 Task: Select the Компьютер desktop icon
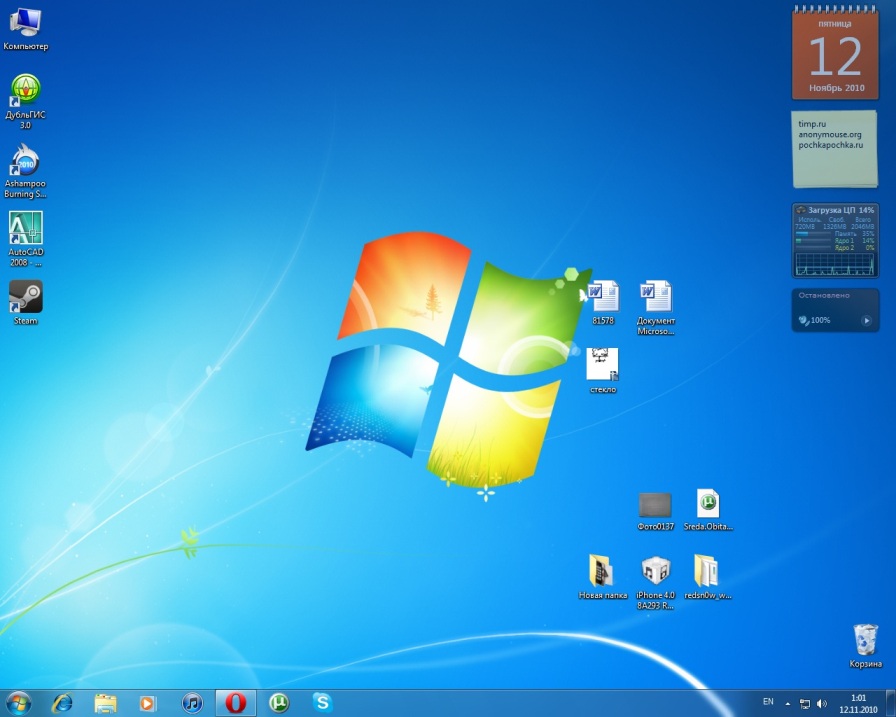pos(26,30)
